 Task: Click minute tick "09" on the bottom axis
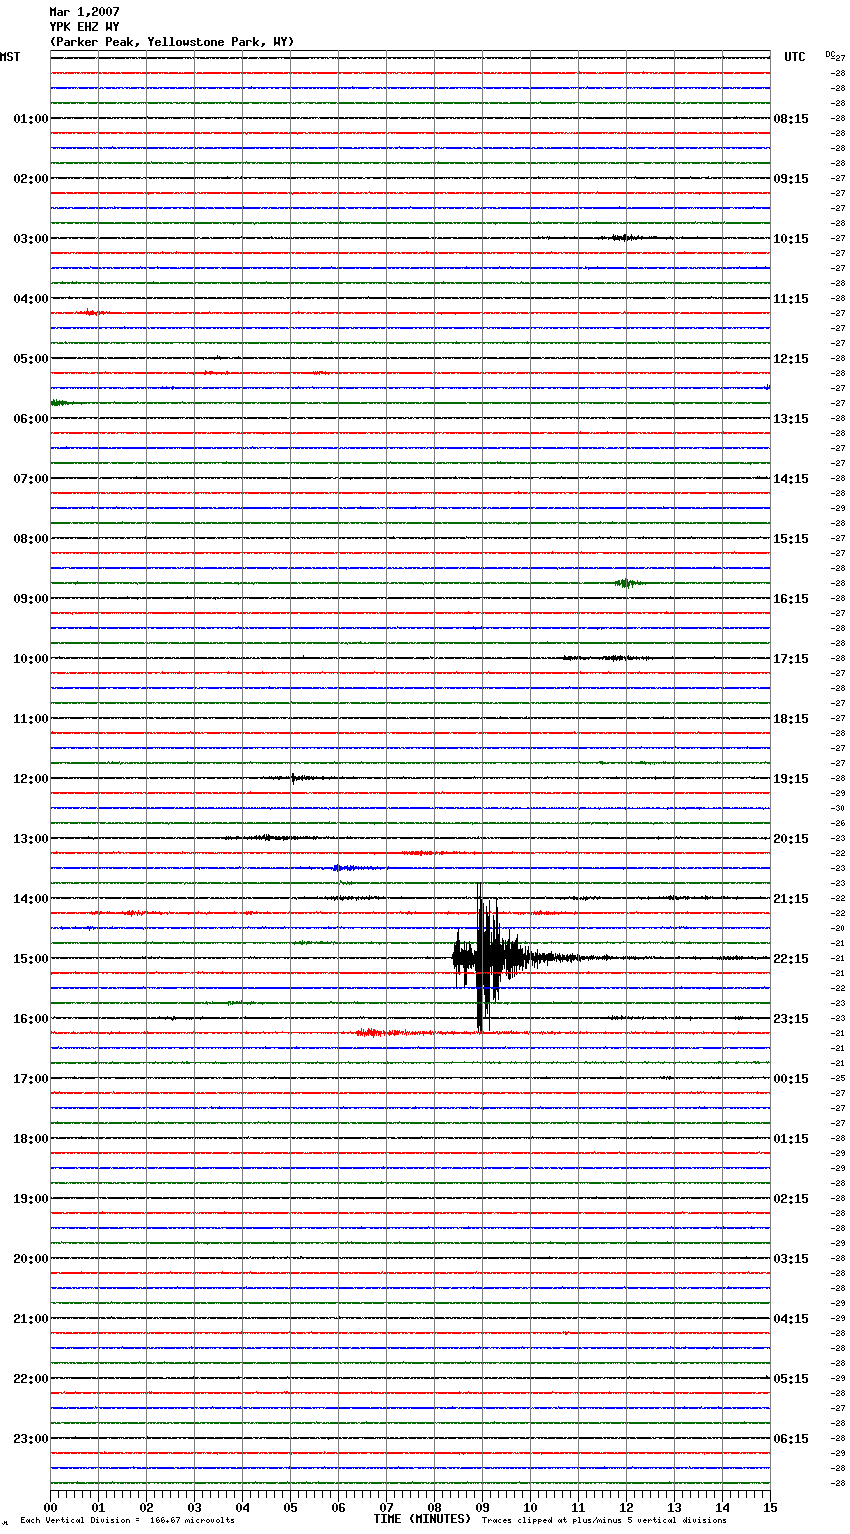pos(482,1508)
